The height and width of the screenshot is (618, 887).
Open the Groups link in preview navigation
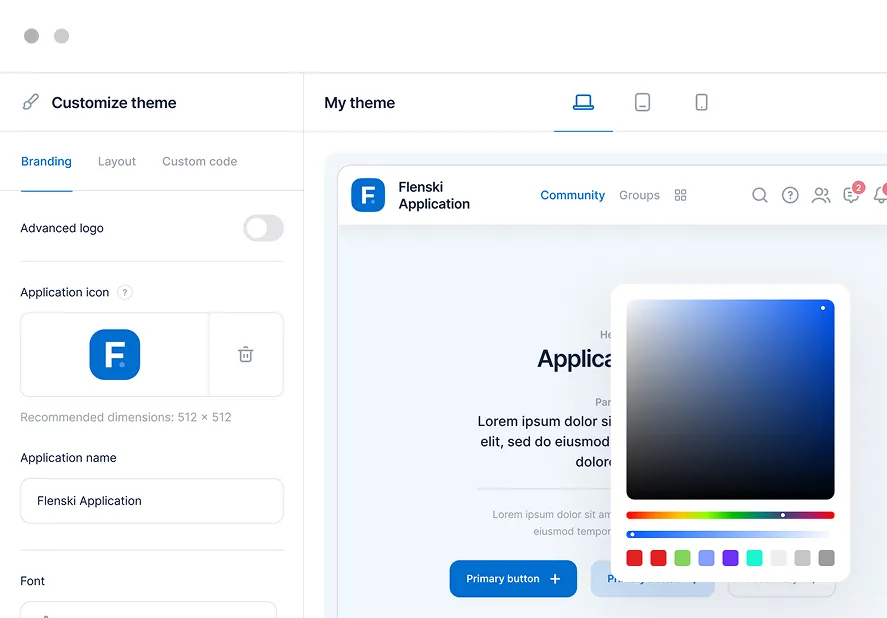coord(639,195)
